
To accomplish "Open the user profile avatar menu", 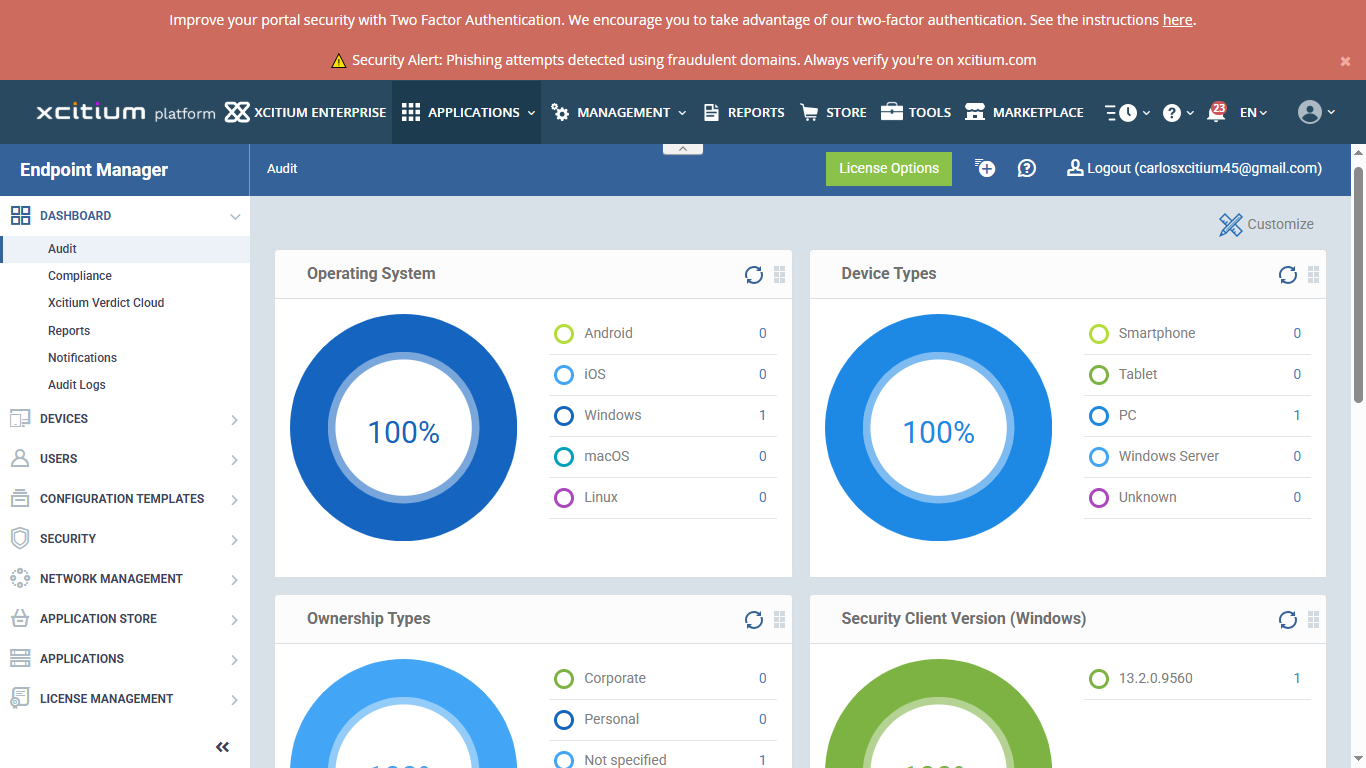I will [1316, 112].
